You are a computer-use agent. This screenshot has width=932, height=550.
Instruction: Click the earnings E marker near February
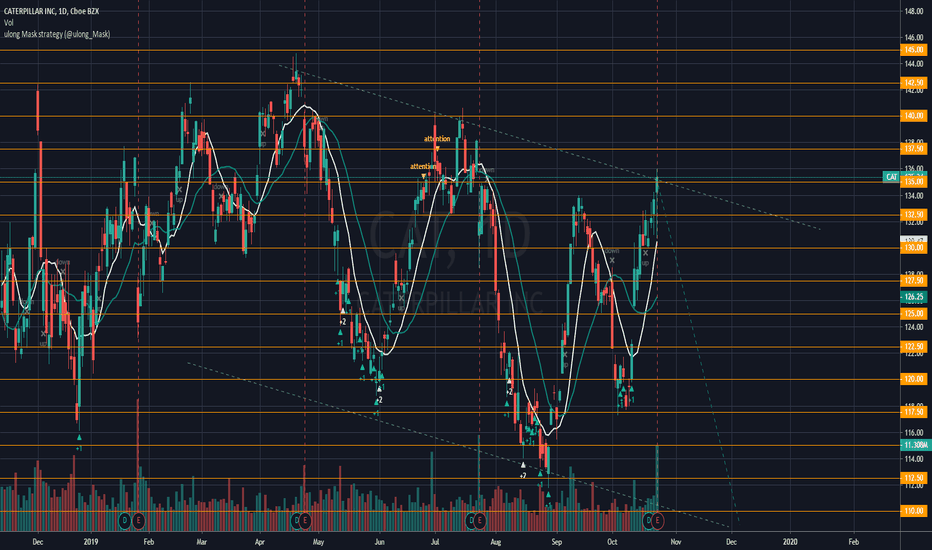pyautogui.click(x=138, y=521)
